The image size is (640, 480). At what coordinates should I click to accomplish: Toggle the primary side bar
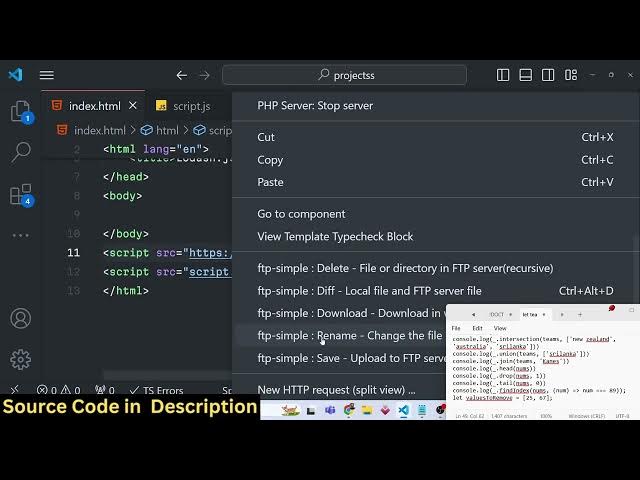coord(503,75)
